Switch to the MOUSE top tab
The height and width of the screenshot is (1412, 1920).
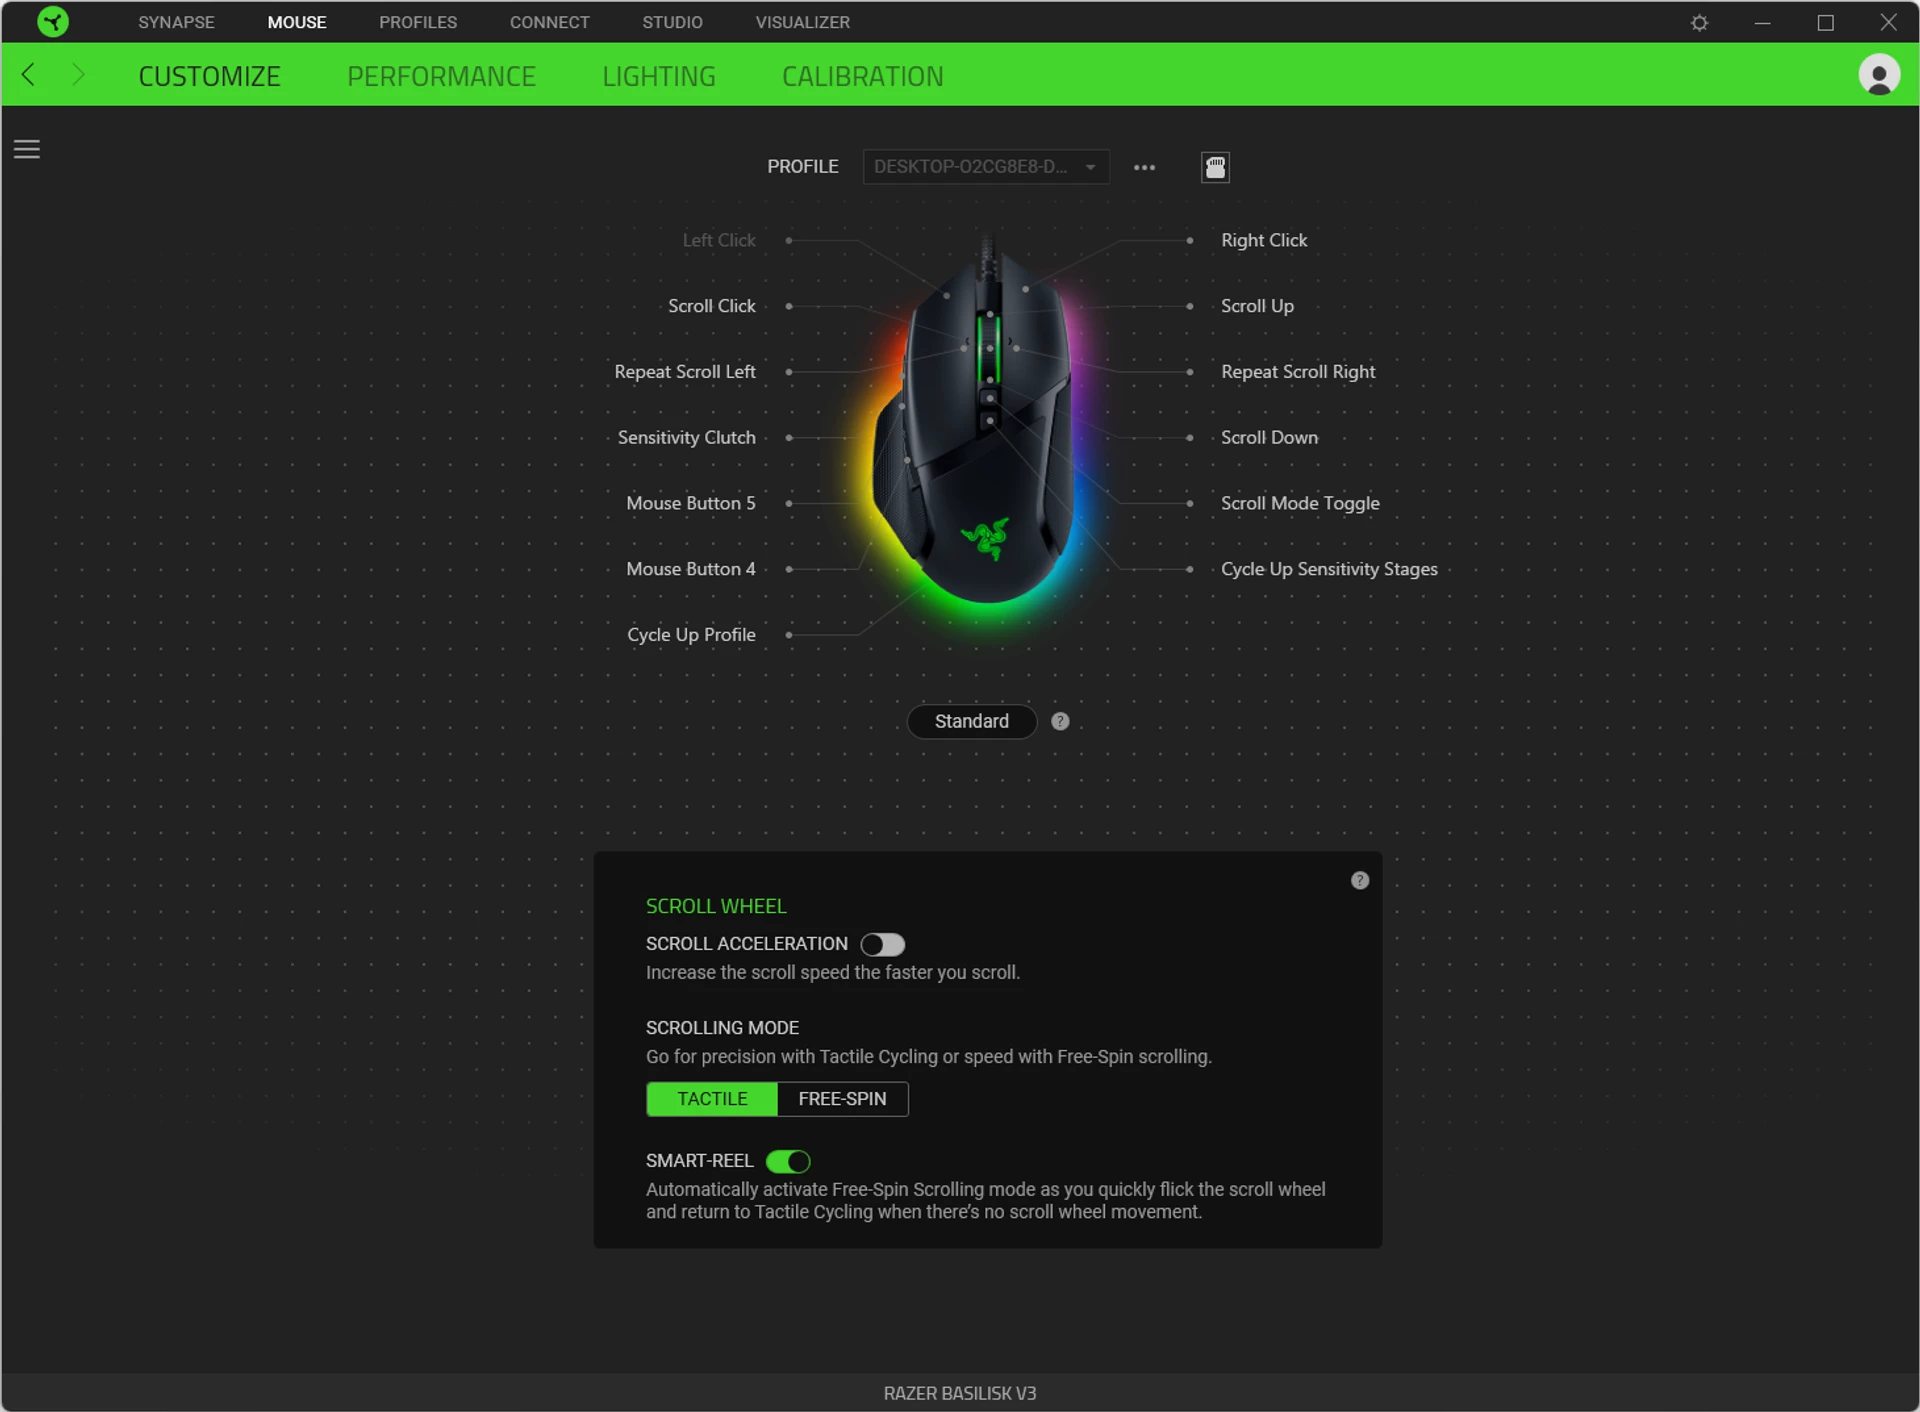(297, 22)
